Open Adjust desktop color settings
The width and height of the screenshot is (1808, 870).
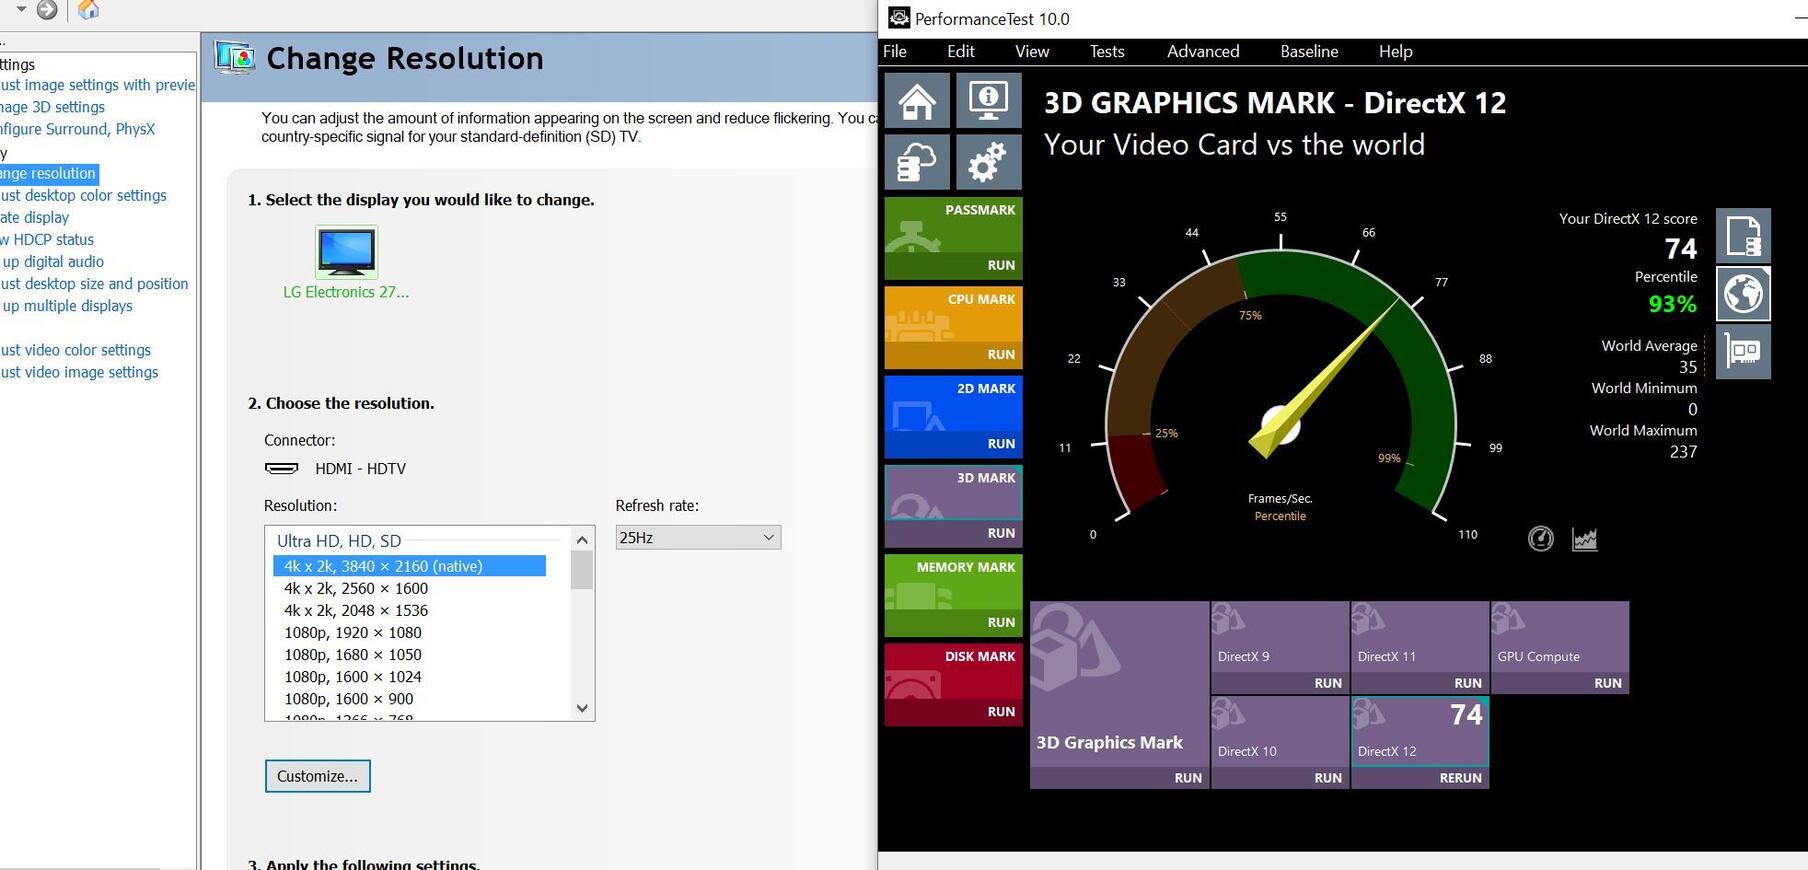tap(83, 195)
